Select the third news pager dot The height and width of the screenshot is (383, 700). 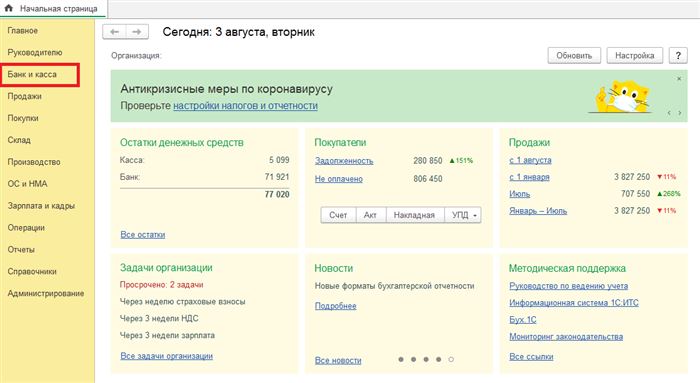[426, 359]
